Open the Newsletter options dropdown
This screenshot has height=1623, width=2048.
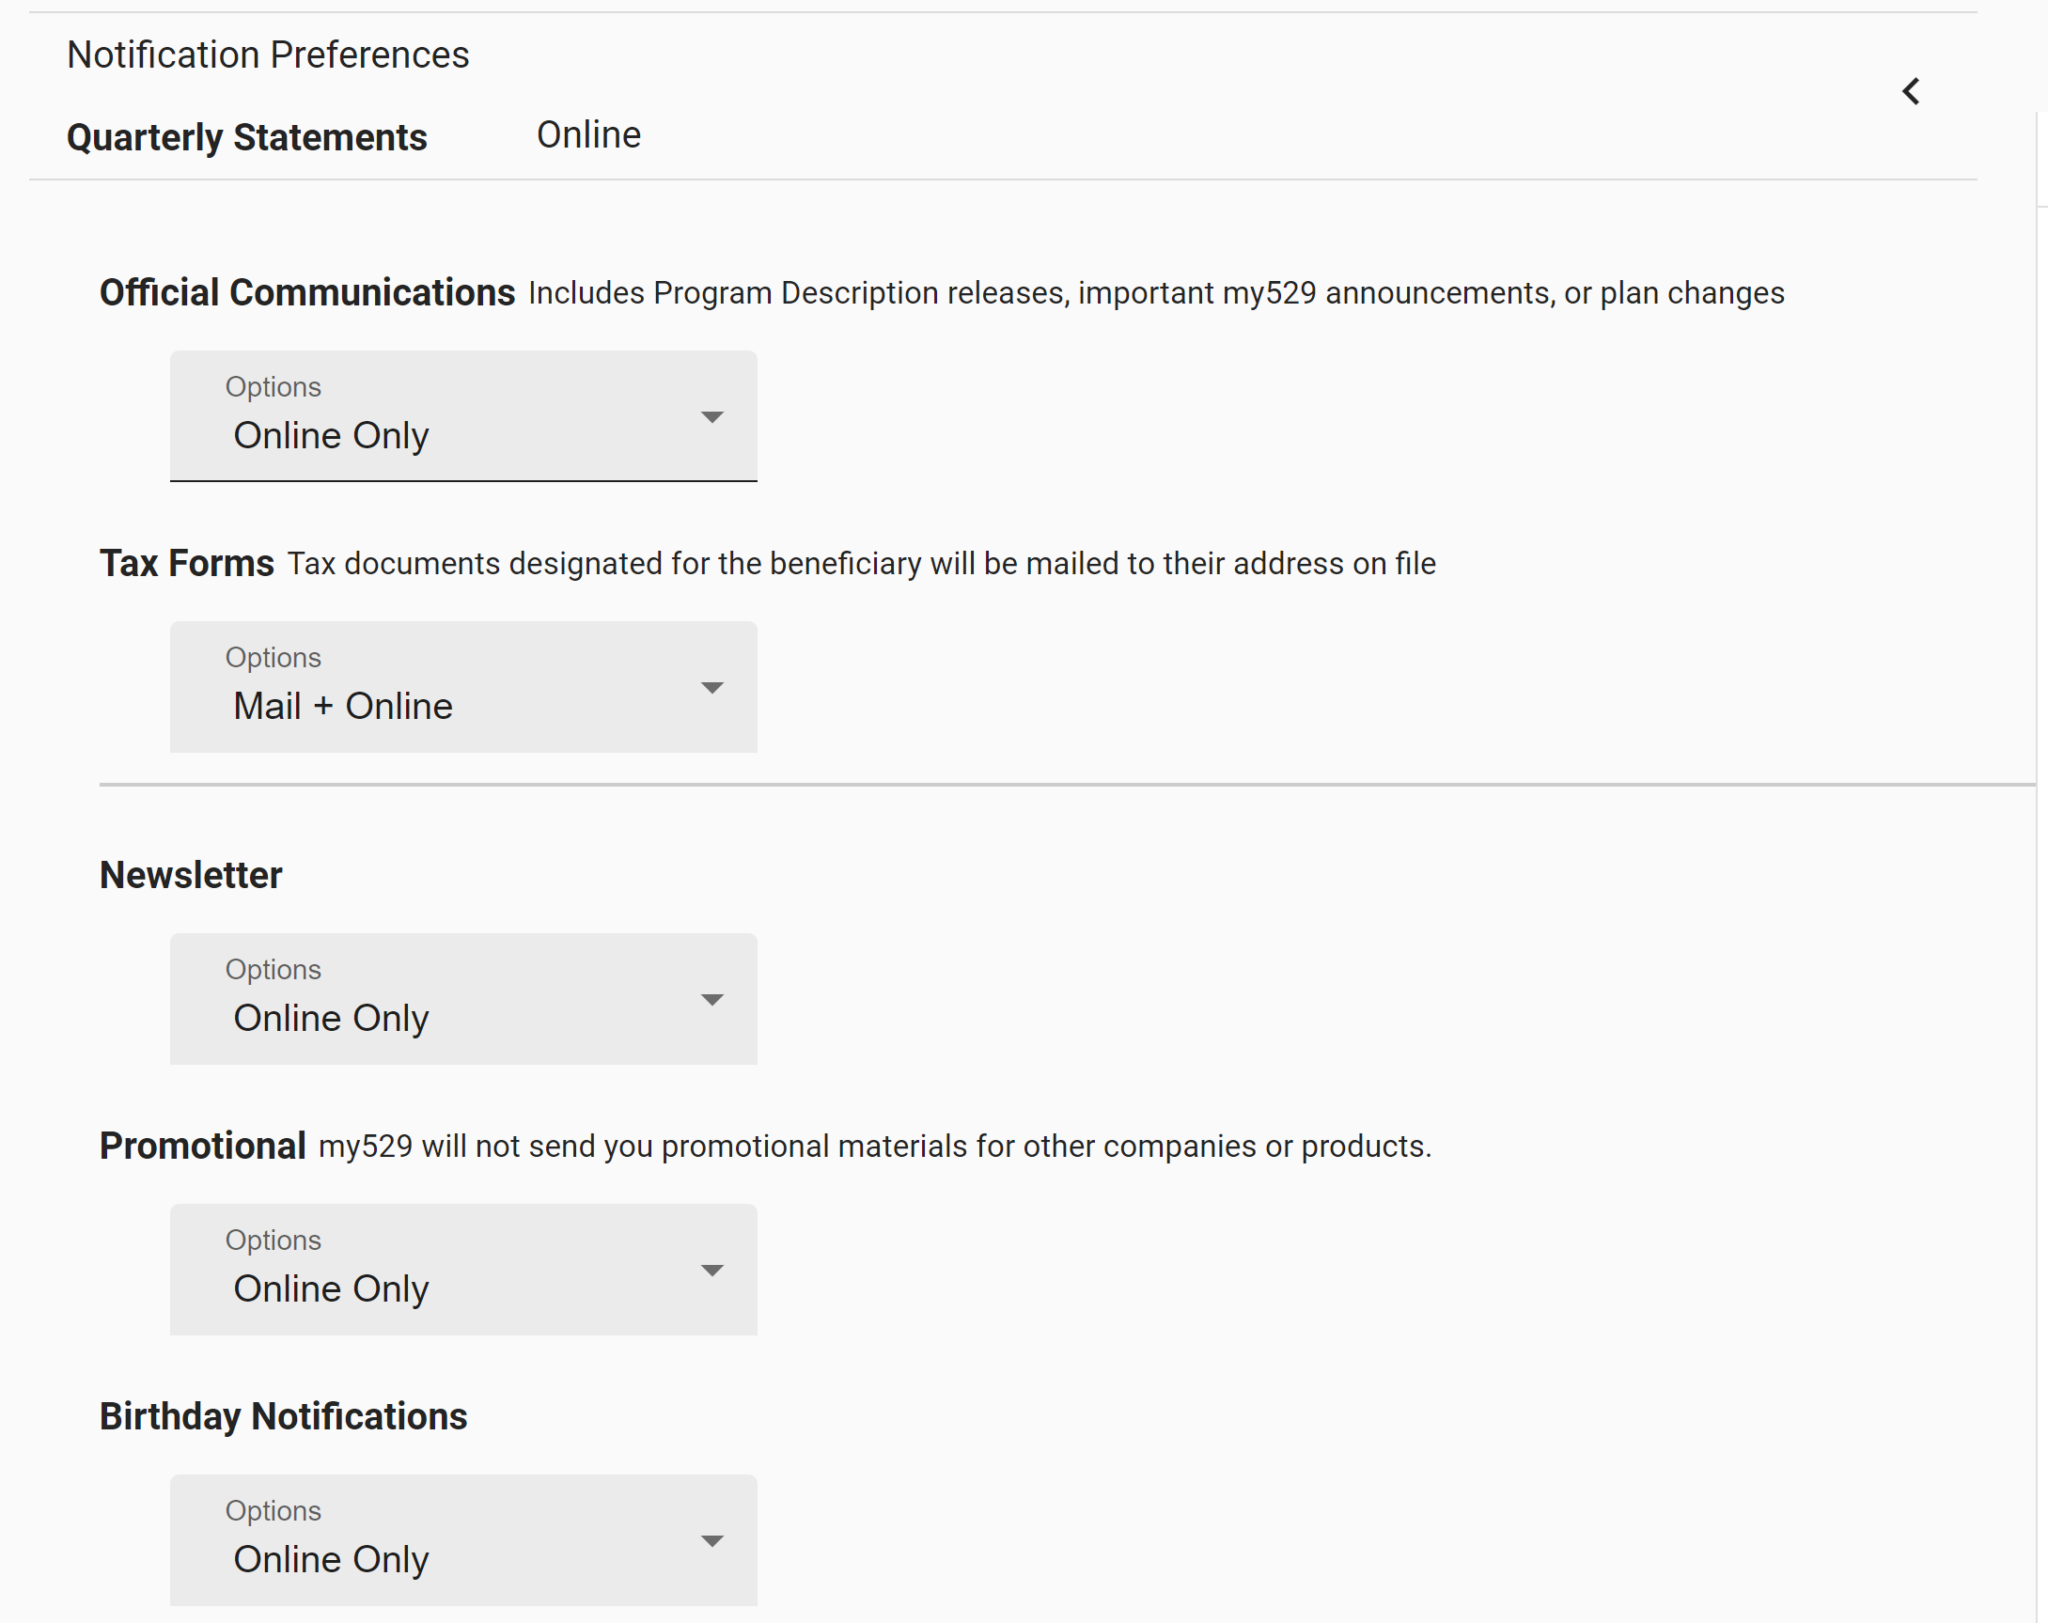(462, 998)
